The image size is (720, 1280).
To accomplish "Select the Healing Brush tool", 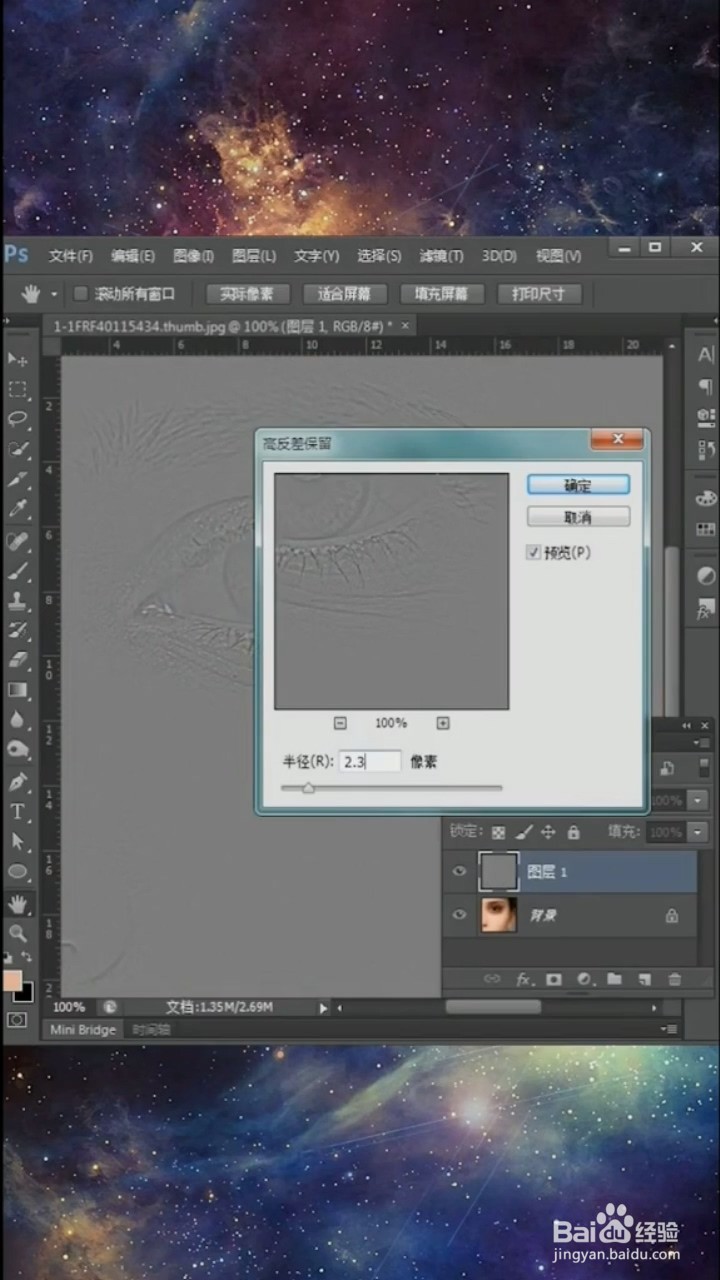I will (18, 541).
